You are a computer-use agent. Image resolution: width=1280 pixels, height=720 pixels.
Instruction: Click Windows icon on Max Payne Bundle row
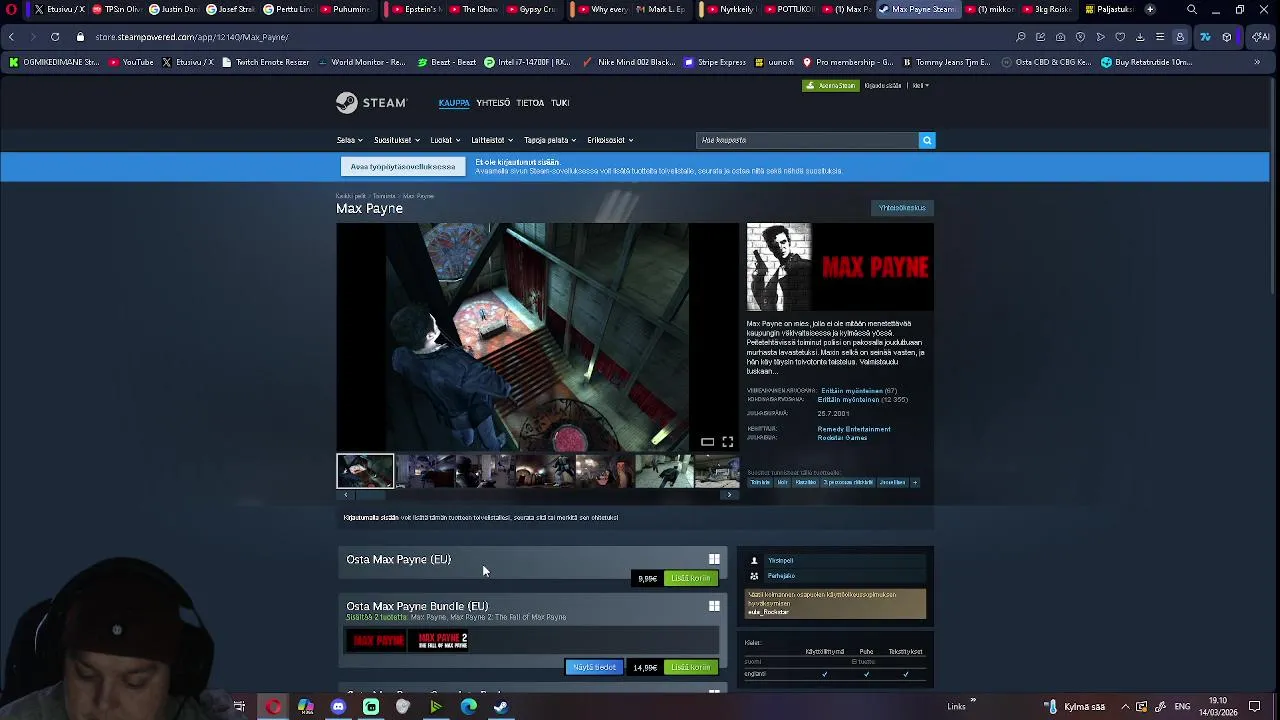point(714,606)
